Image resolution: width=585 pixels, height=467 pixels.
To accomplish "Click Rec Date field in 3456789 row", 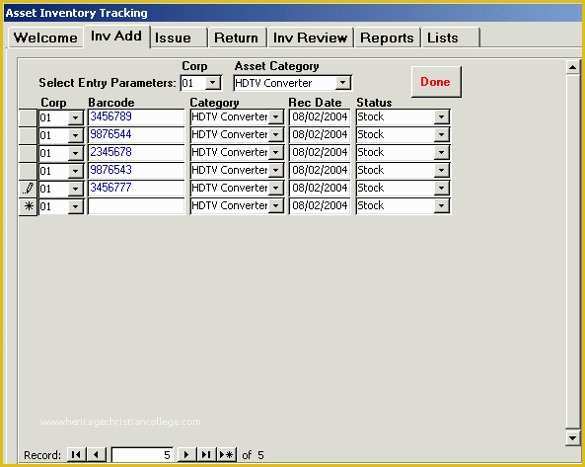I will [x=320, y=117].
